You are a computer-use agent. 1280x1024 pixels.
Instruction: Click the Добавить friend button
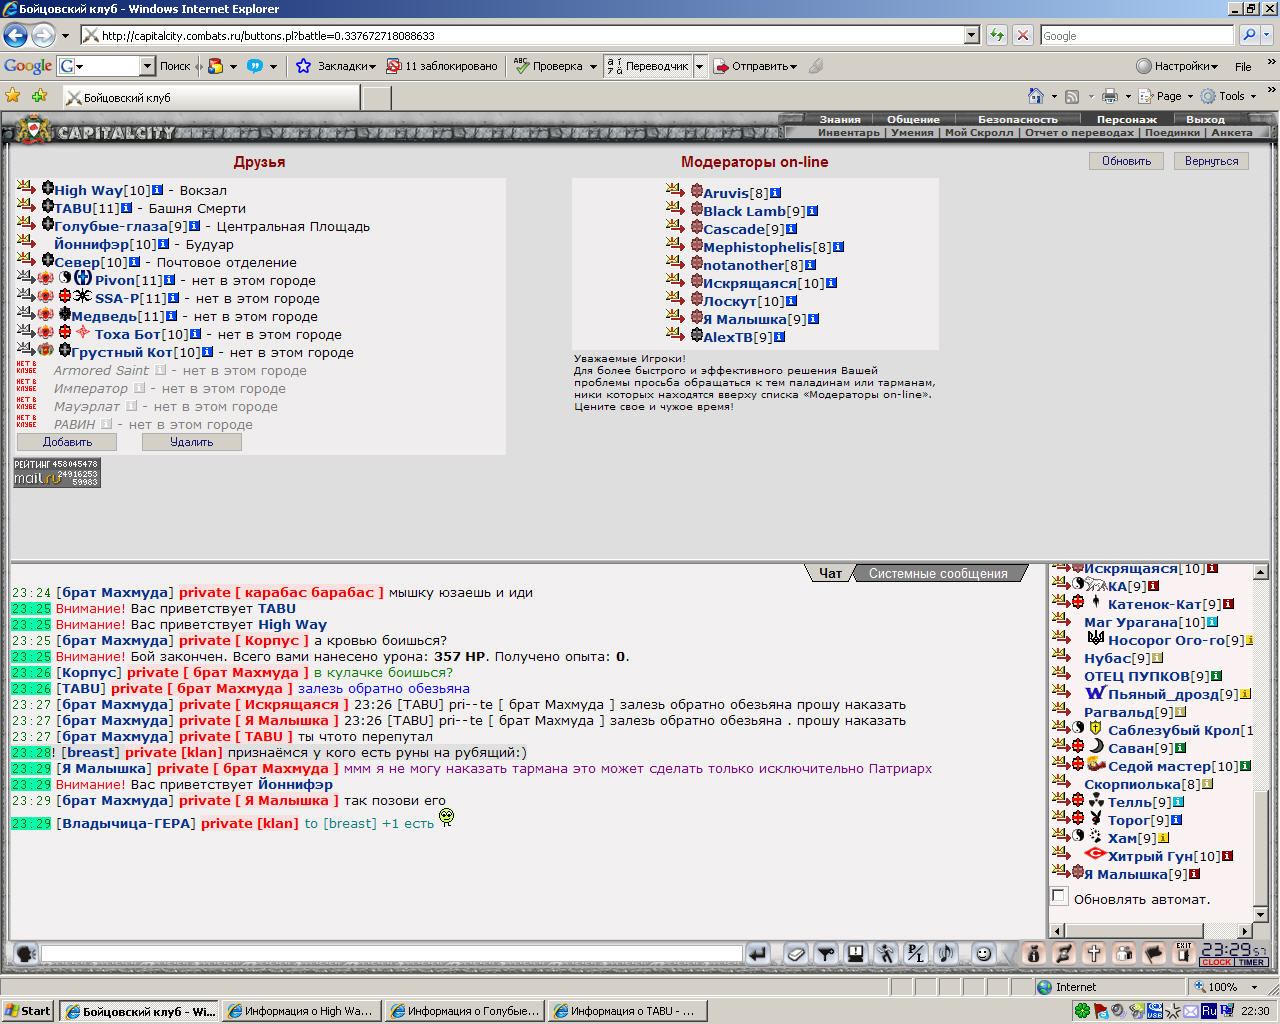click(x=67, y=442)
